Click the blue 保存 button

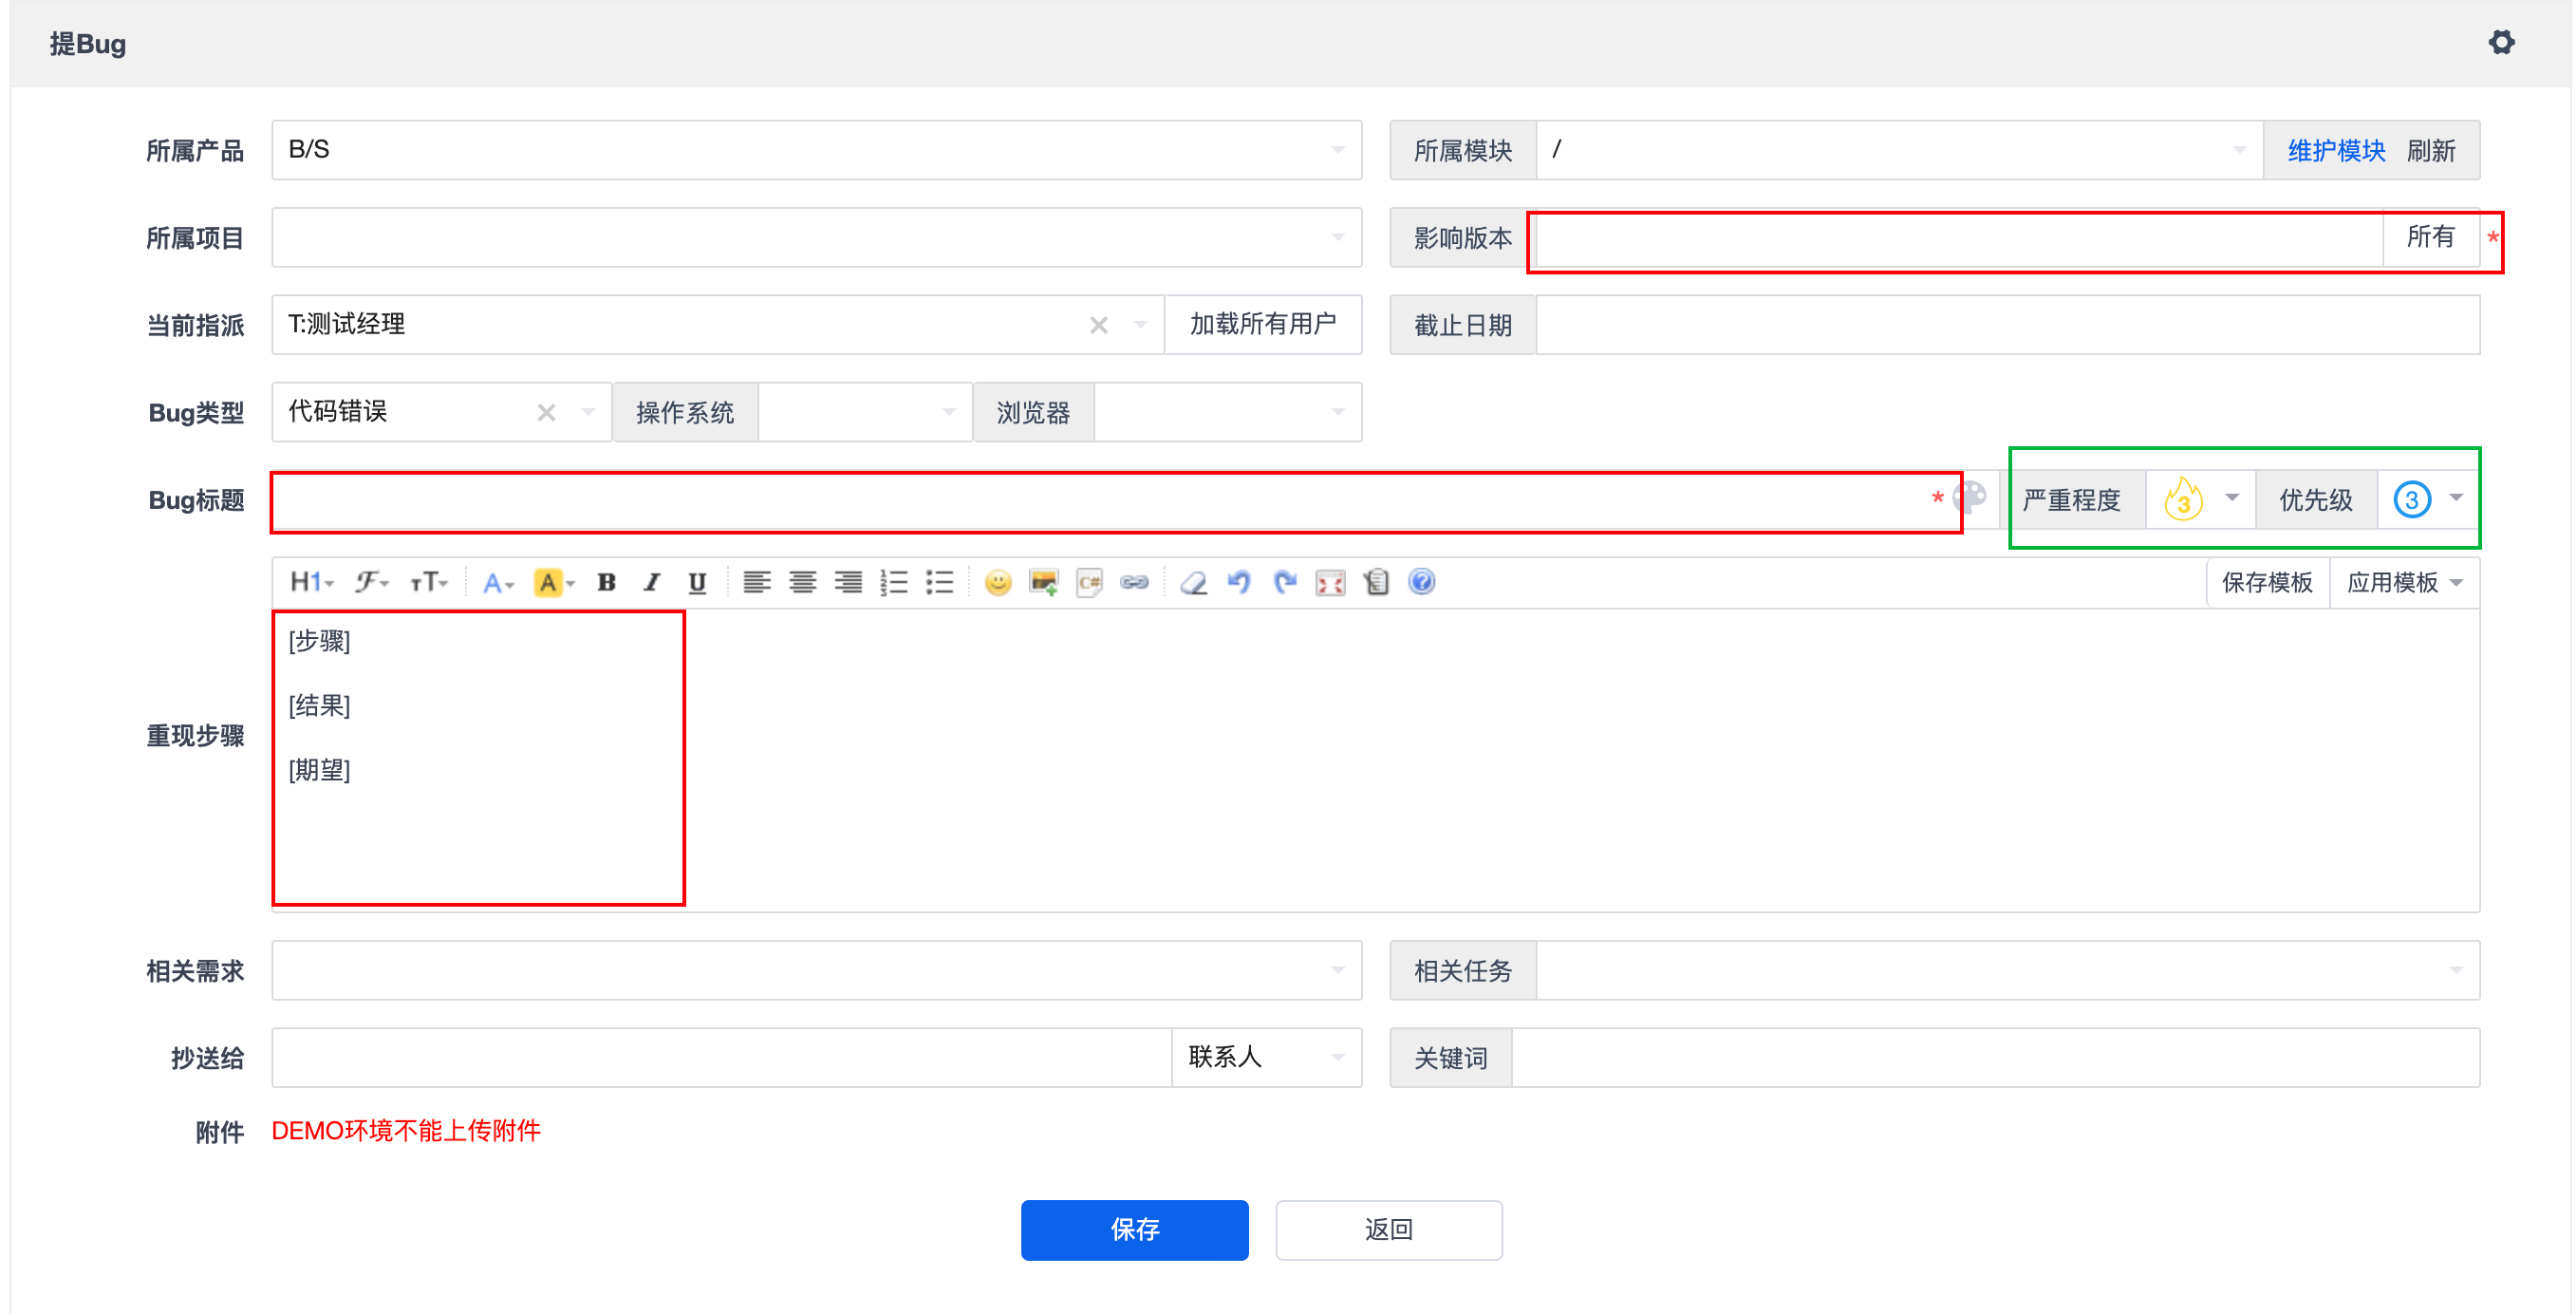click(1134, 1229)
